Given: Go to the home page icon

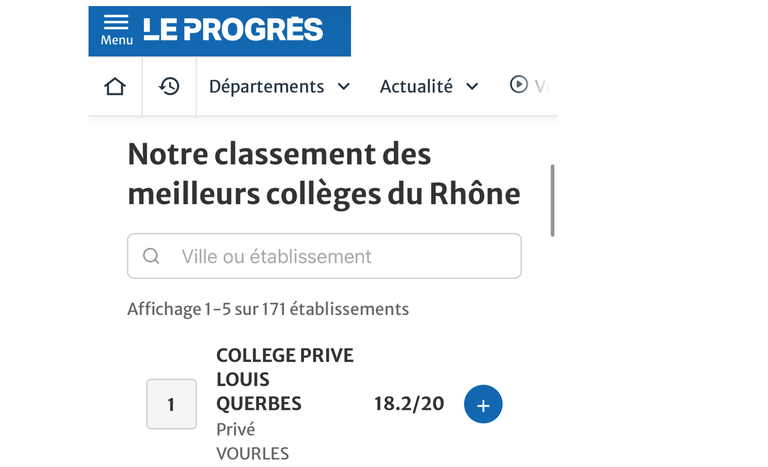Looking at the screenshot, I should (115, 86).
